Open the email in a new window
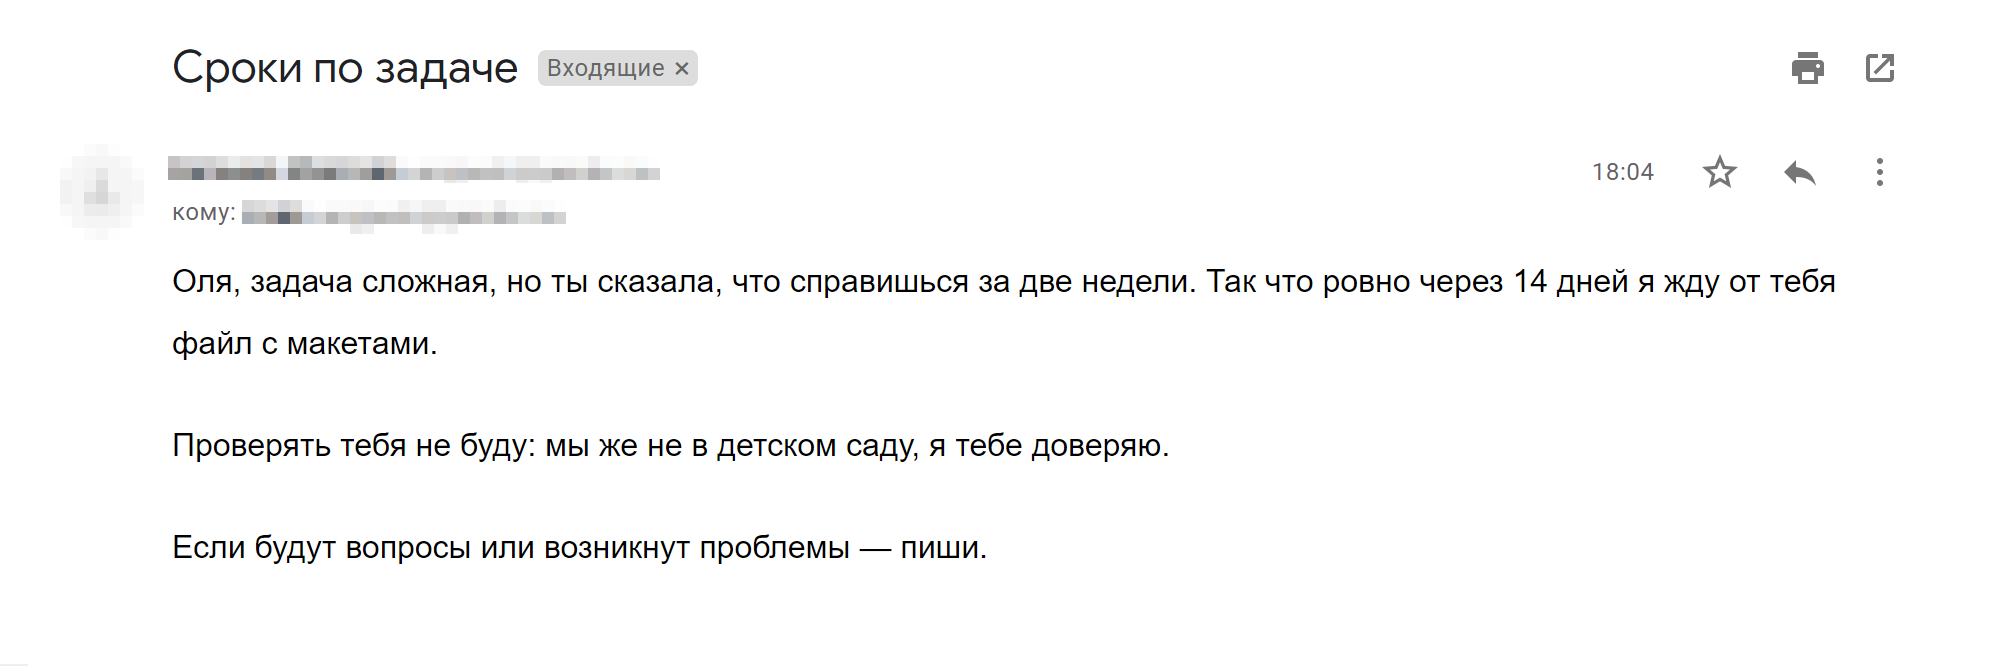Image resolution: width=2000 pixels, height=666 pixels. click(1880, 68)
